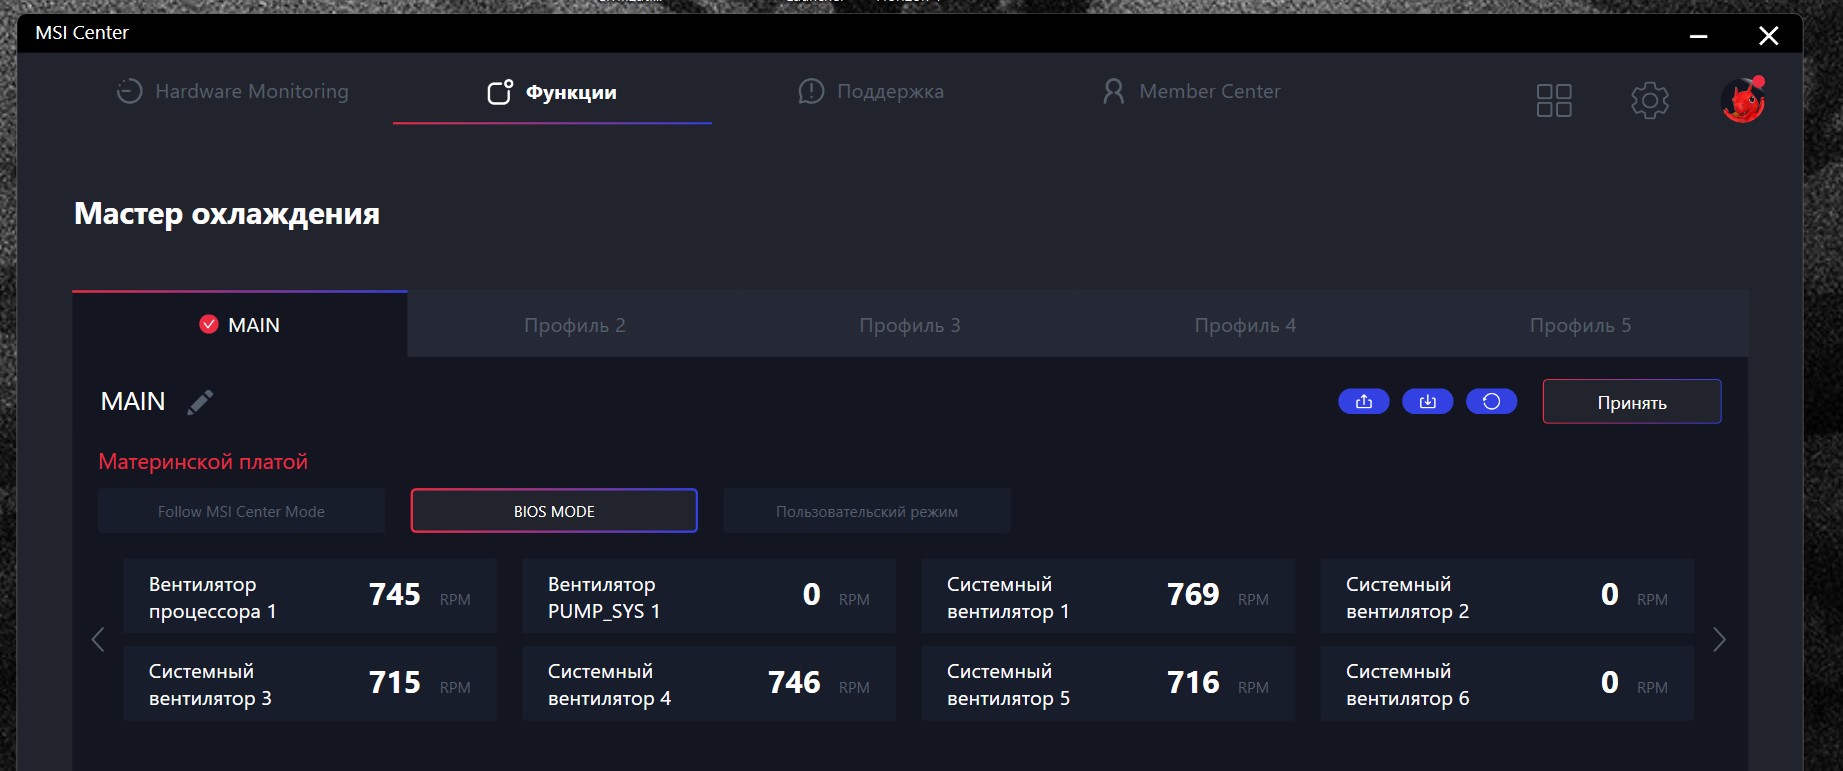Image resolution: width=1843 pixels, height=771 pixels.
Task: Click the pencil icon to rename MAIN
Action: pos(200,402)
